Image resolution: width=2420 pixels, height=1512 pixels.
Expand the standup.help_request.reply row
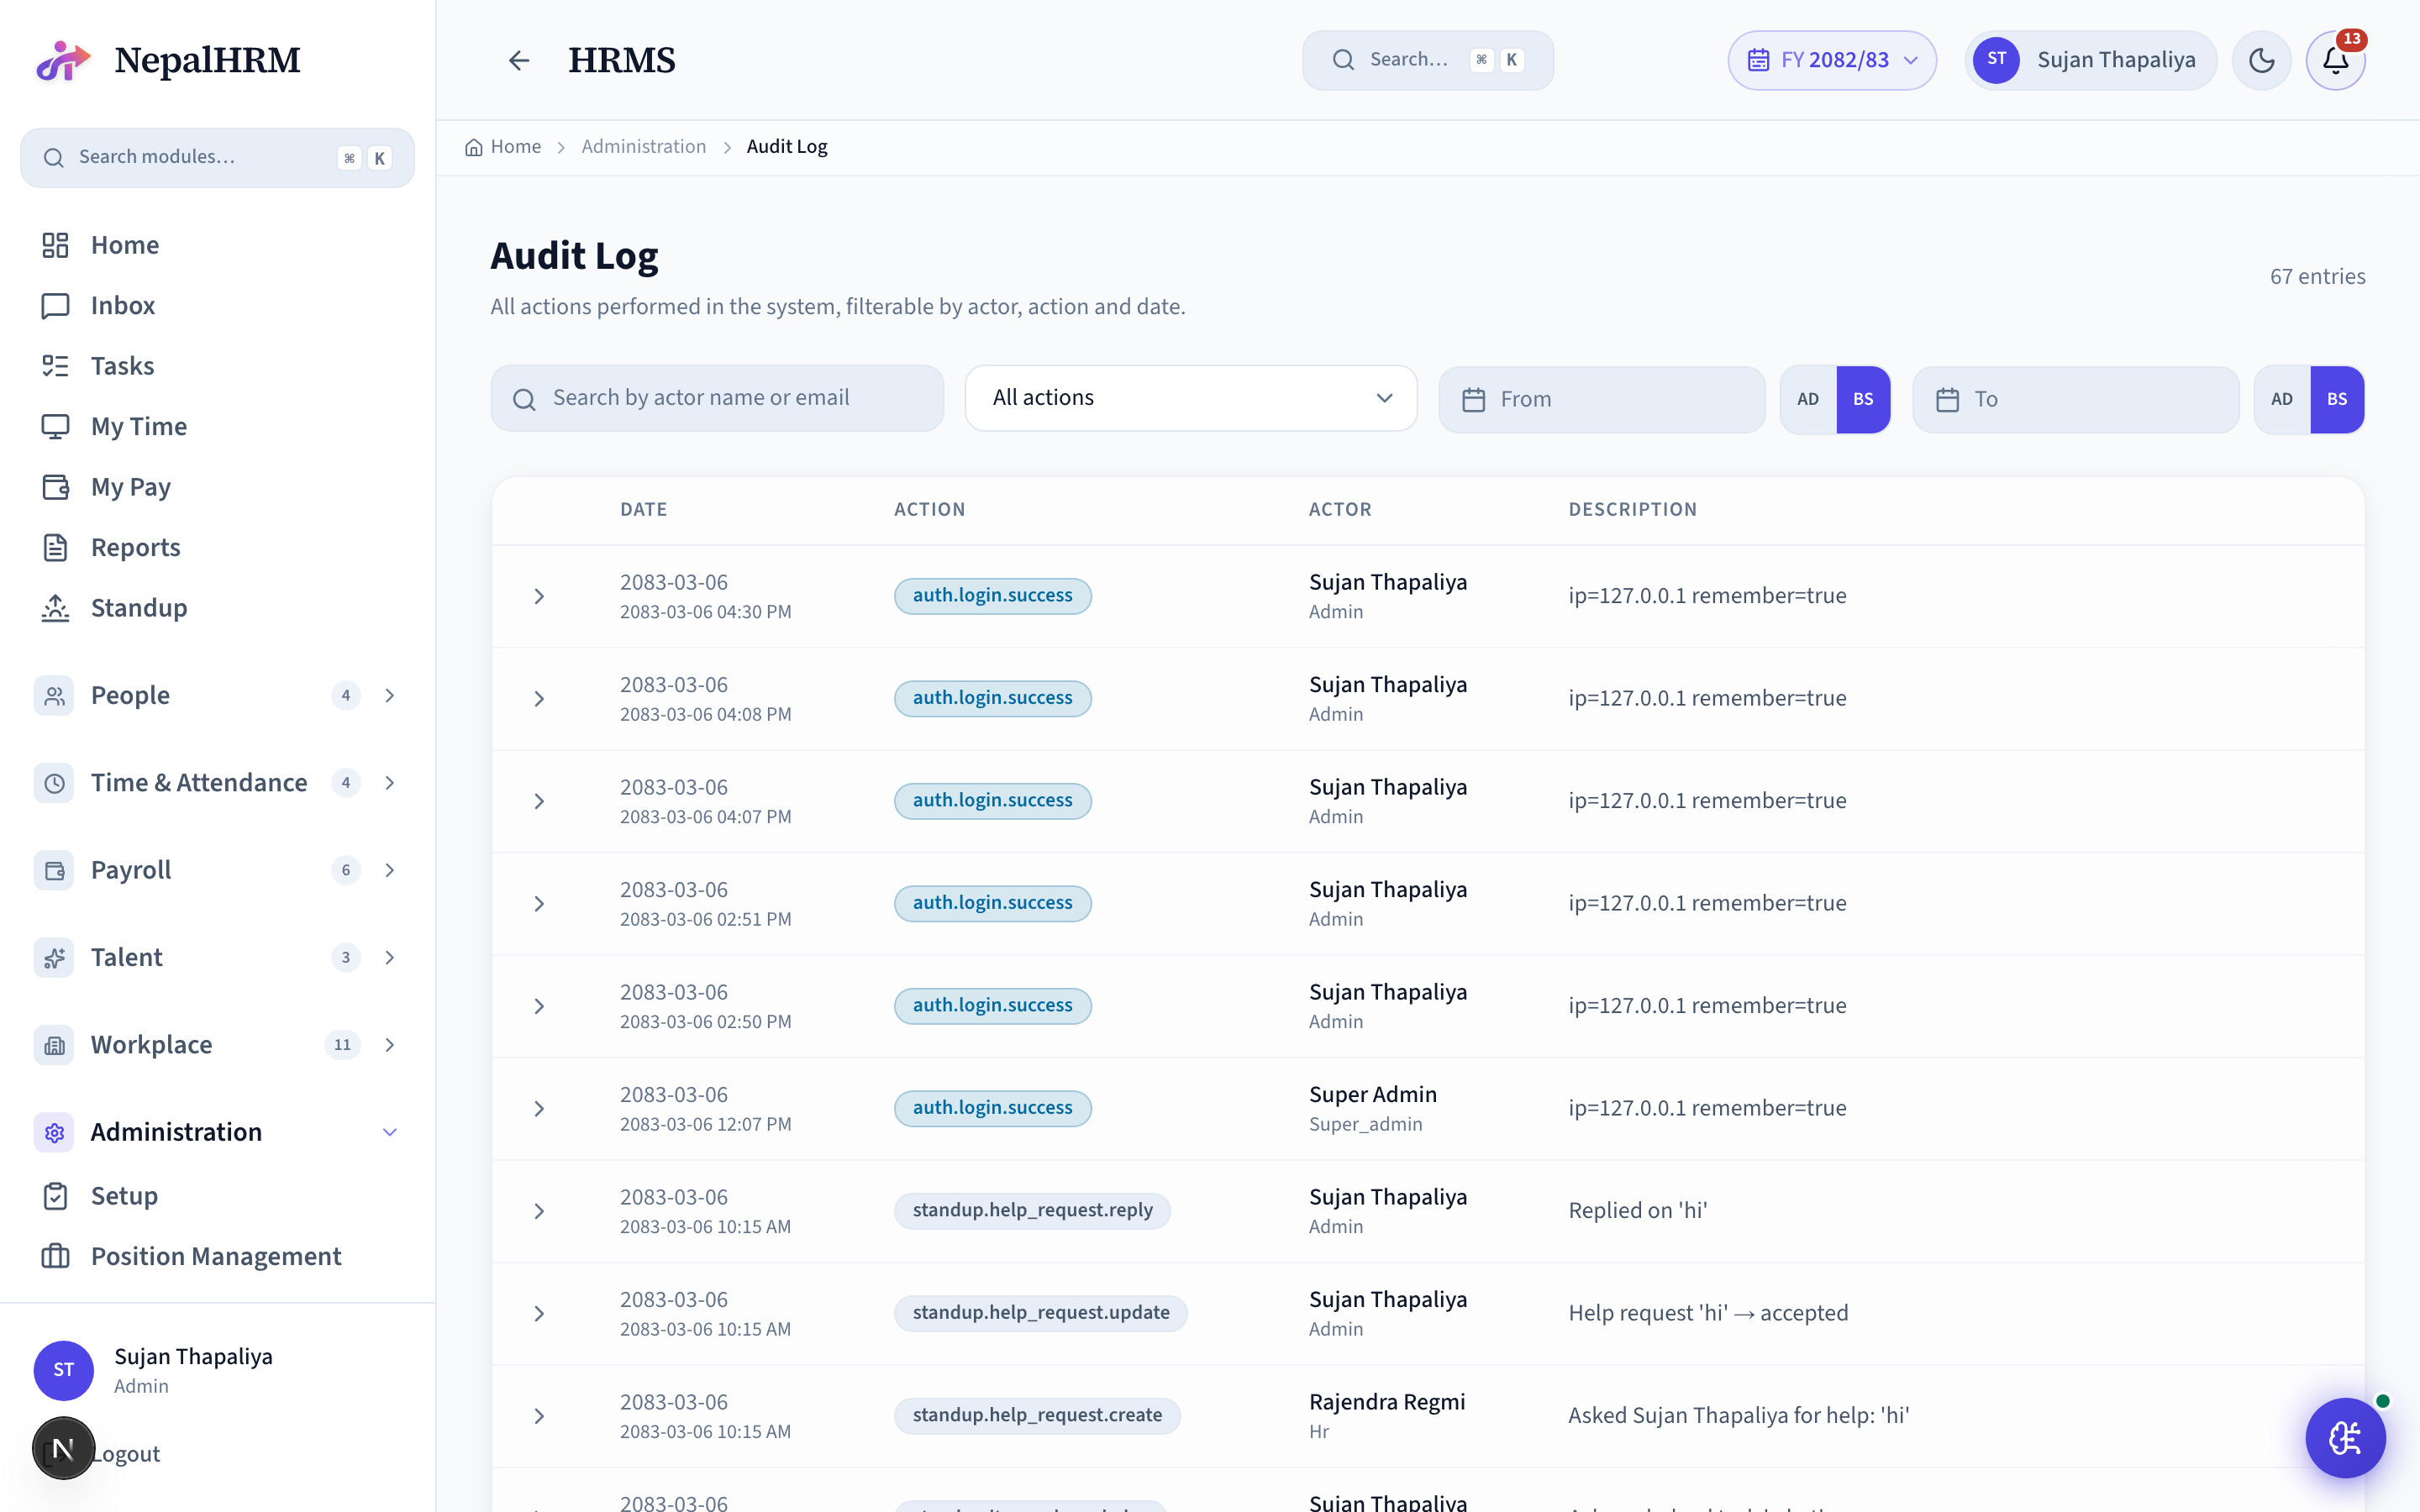point(539,1211)
